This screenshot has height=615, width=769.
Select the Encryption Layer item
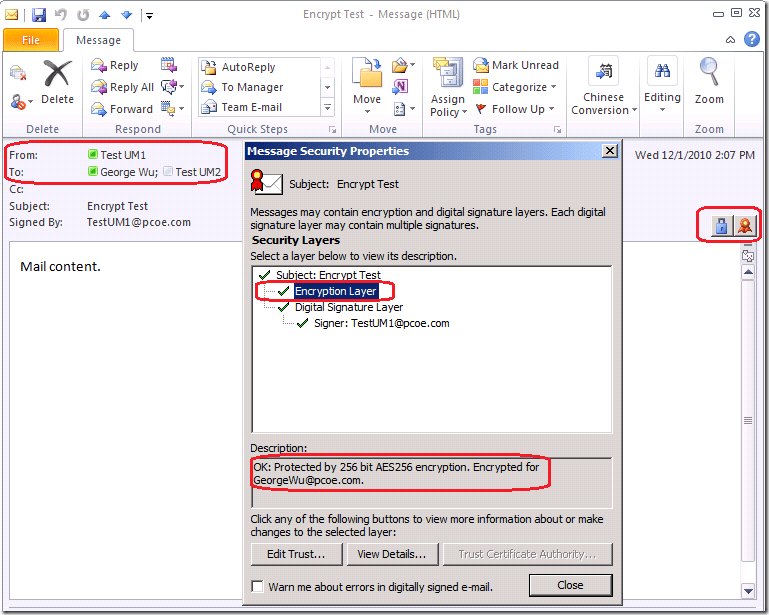click(336, 291)
